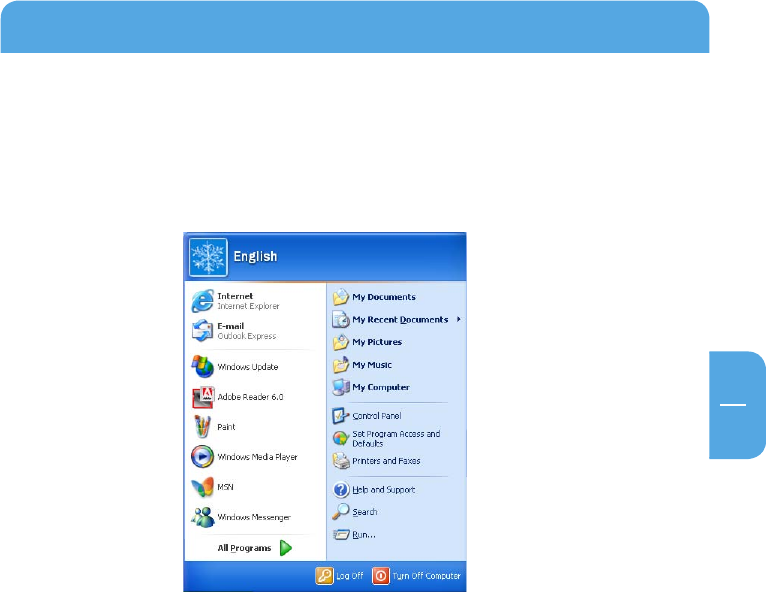
Task: Open Printers and Faxes icon
Action: click(x=340, y=461)
